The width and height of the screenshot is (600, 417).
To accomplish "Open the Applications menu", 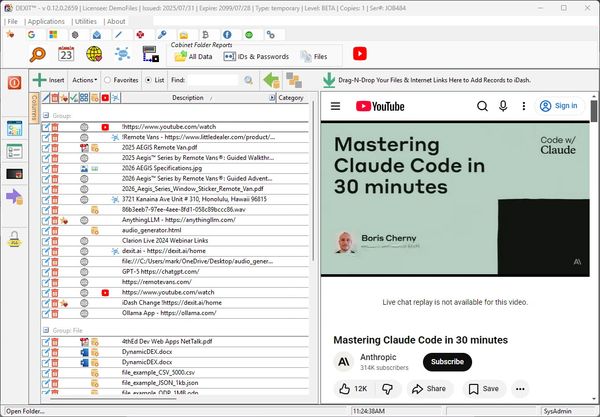I will pos(46,21).
